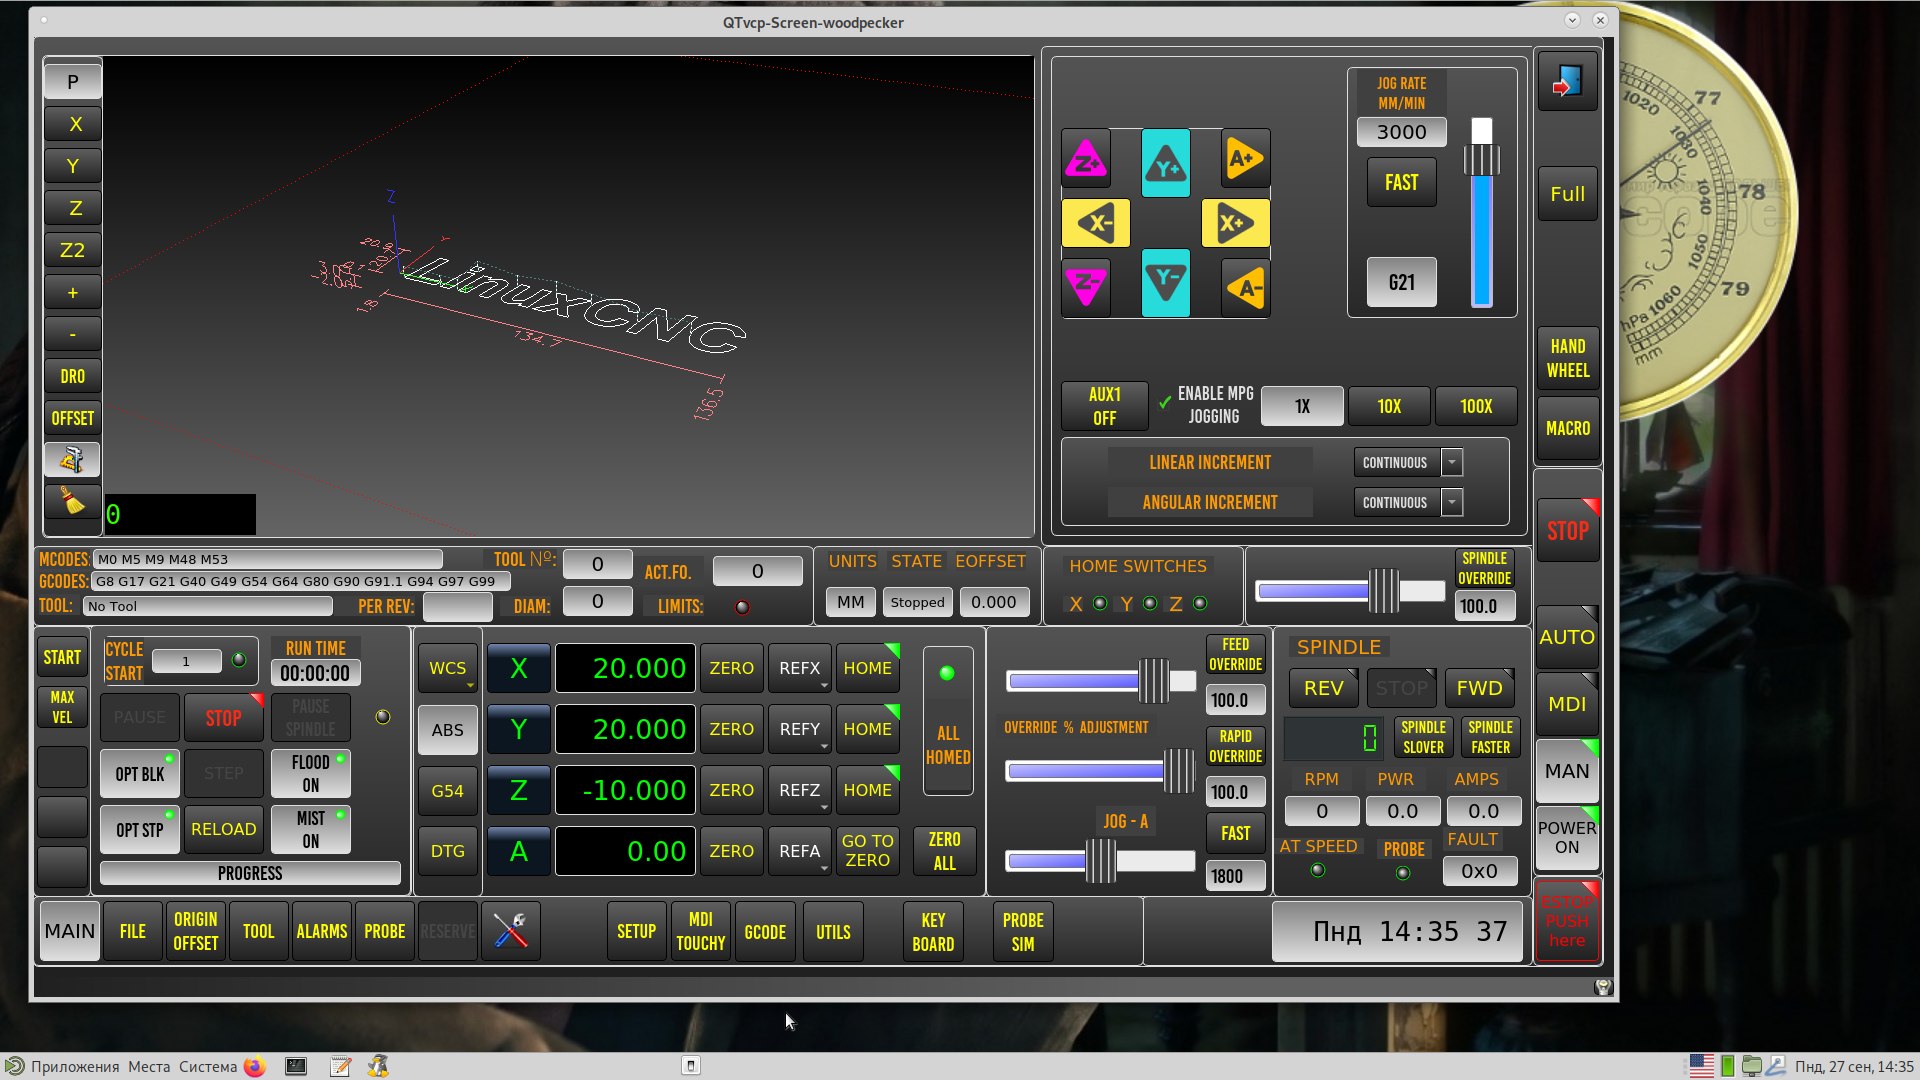
Task: Toggle AUX1 OFF button
Action: pos(1105,406)
